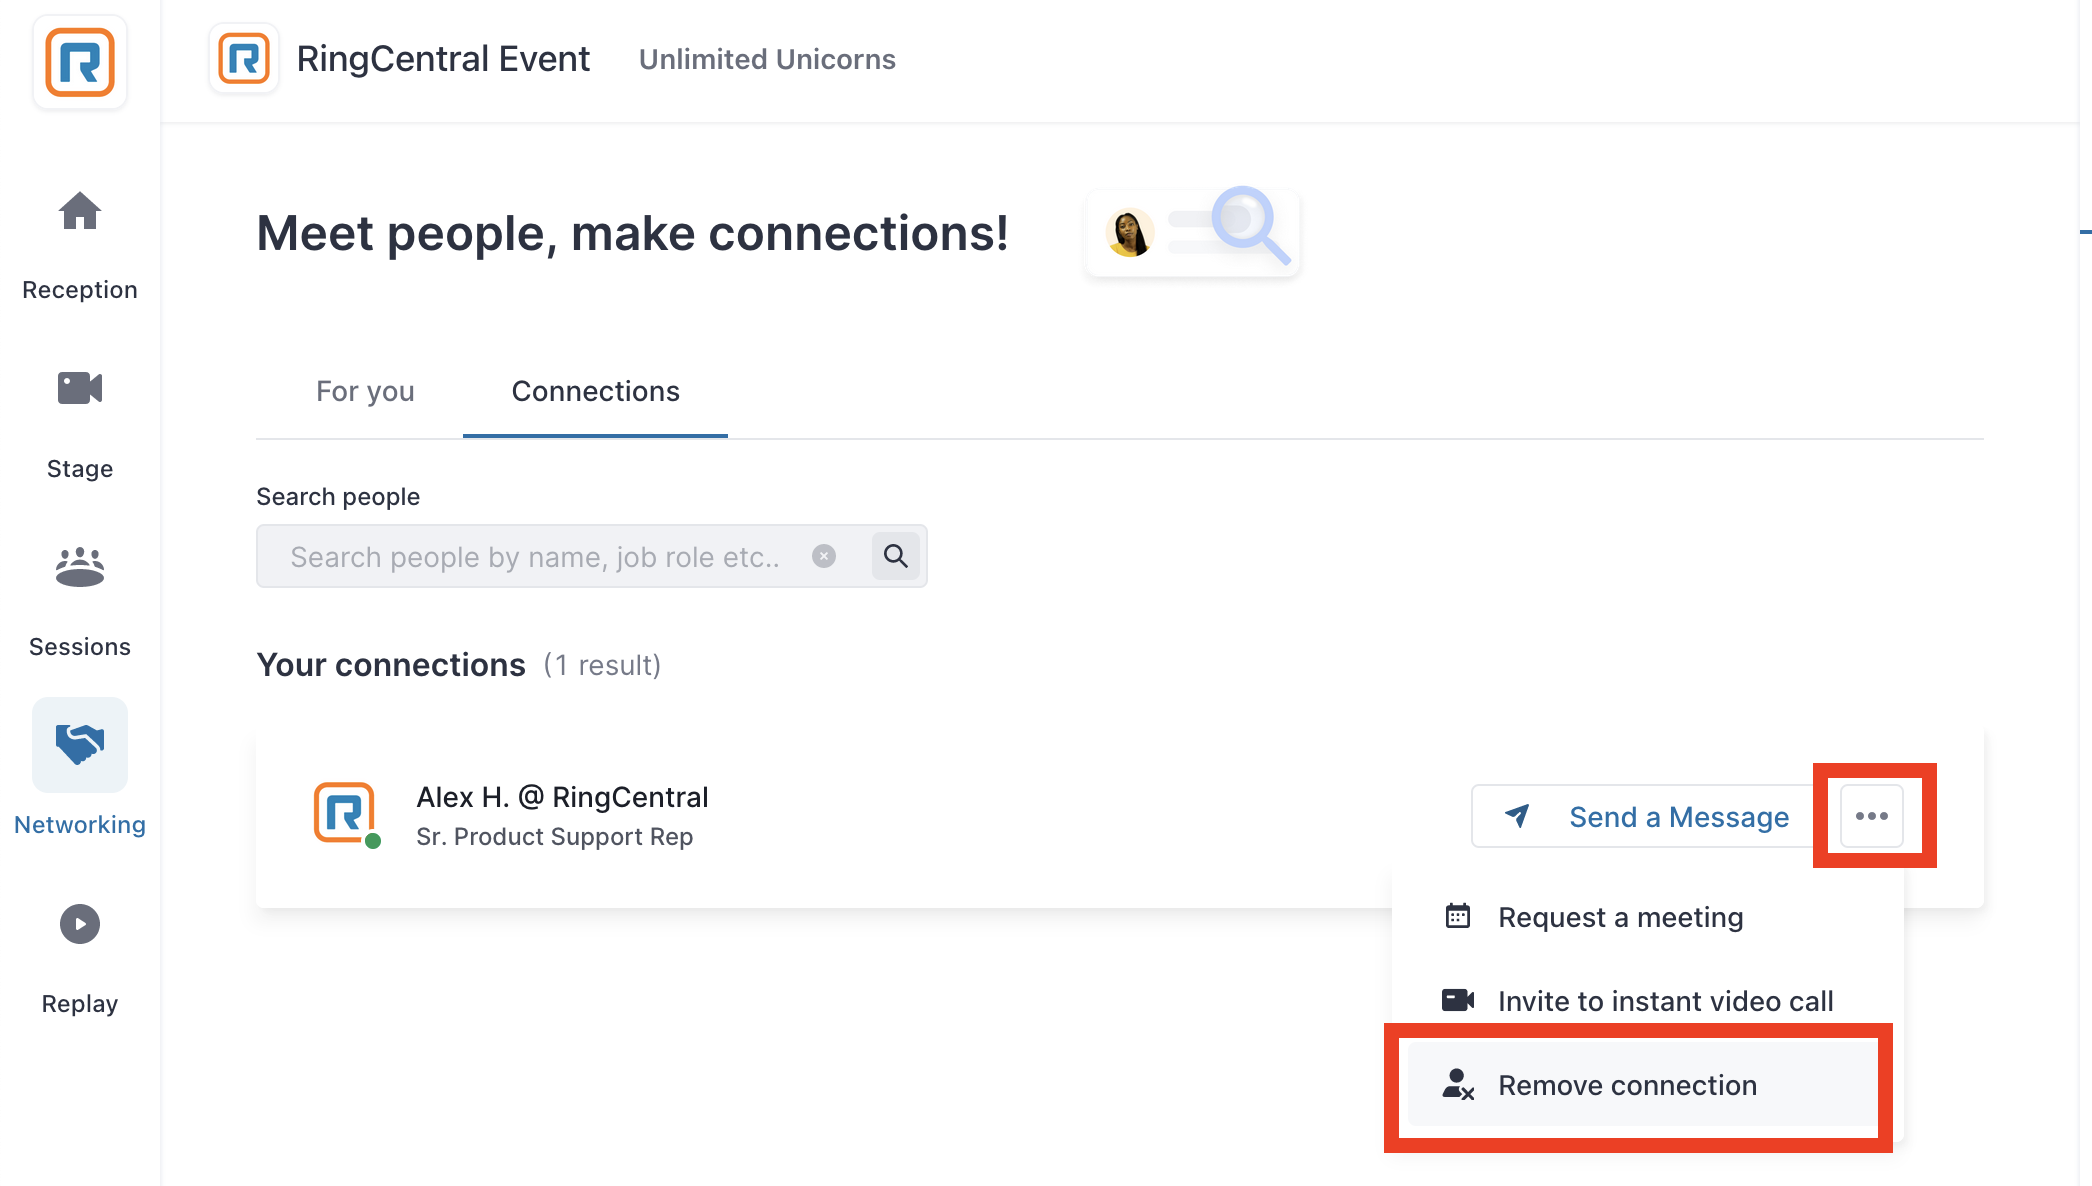The height and width of the screenshot is (1186, 2092).
Task: Open Alex H. profile avatar
Action: point(345,813)
